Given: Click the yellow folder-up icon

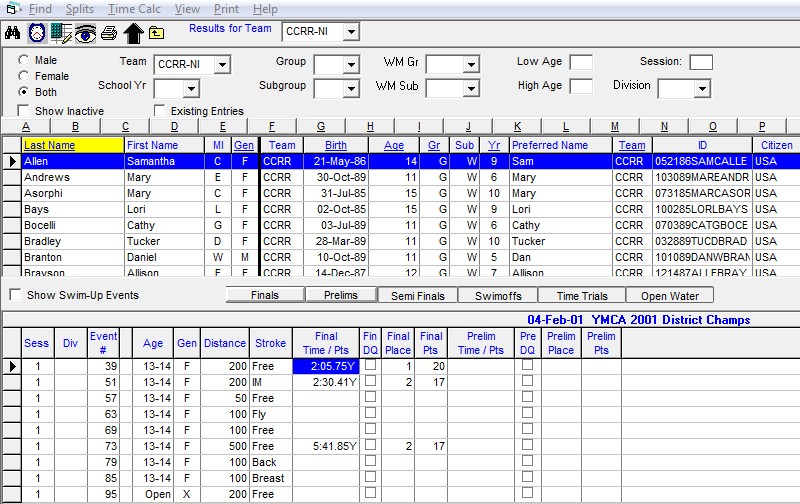Looking at the screenshot, I should [x=156, y=33].
